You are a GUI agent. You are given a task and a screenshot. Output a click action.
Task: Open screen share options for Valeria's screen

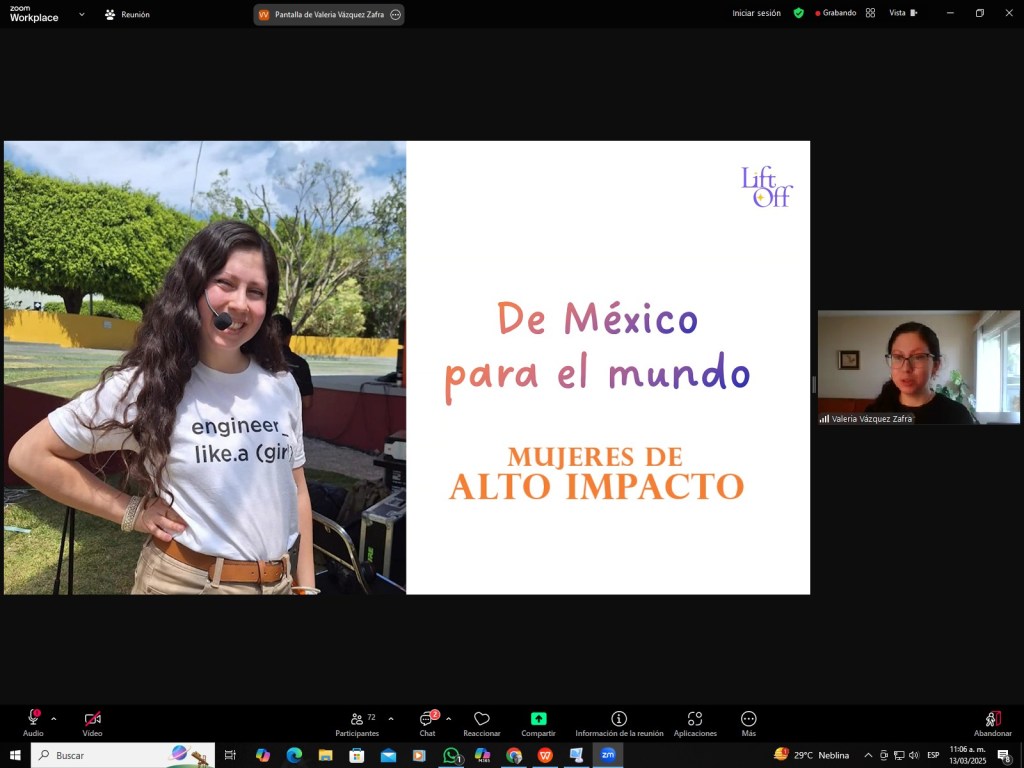tap(396, 15)
